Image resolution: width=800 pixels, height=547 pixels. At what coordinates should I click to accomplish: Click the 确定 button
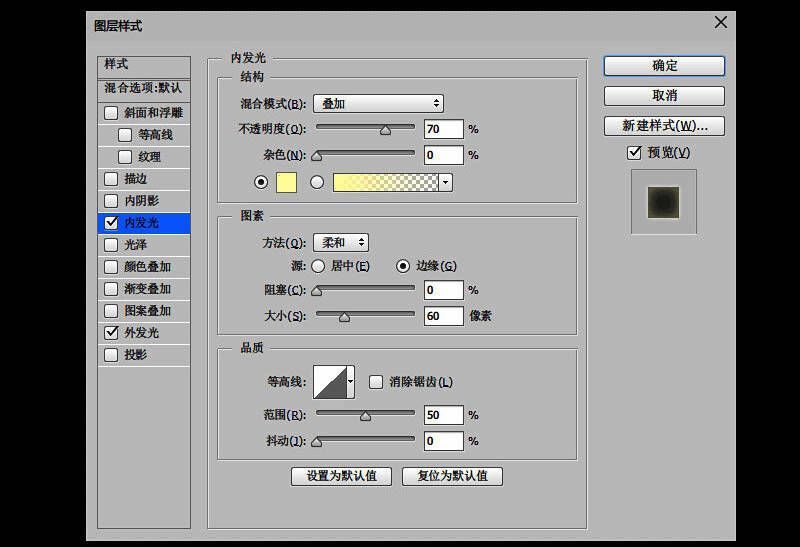[x=664, y=66]
